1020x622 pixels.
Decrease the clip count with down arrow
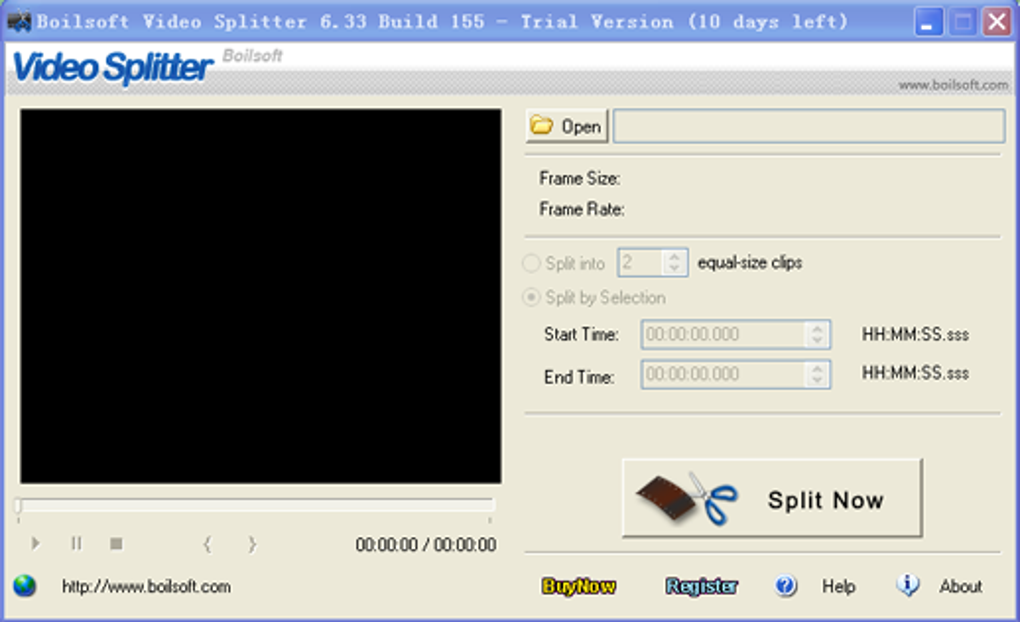pos(675,269)
